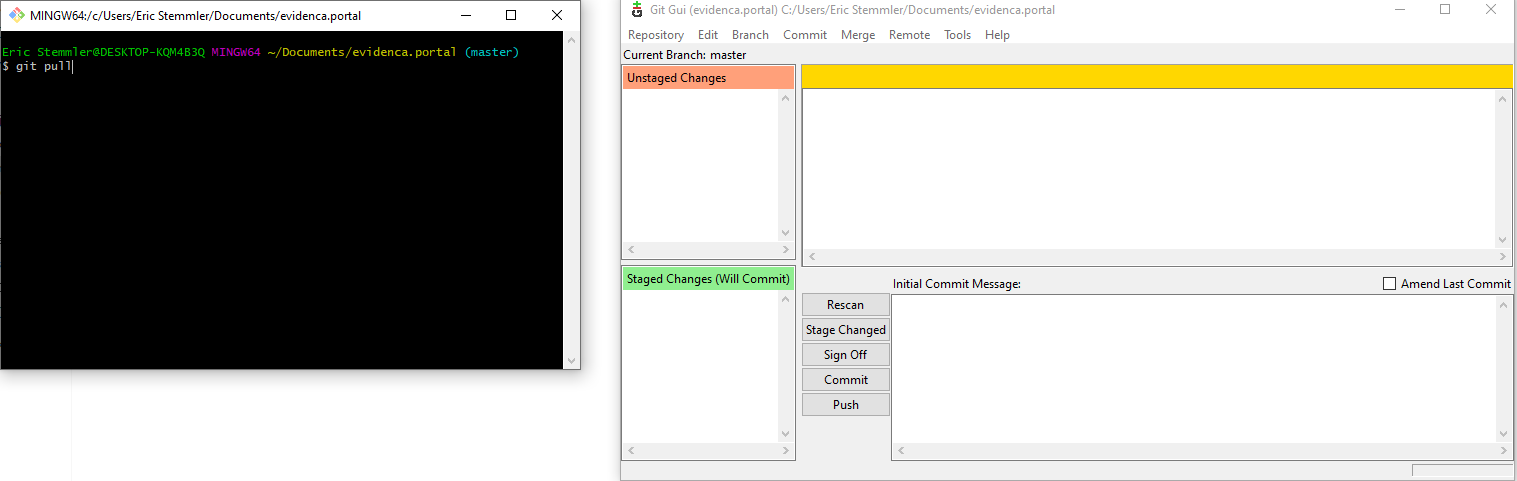Maximize the MINGW64 terminal window
The image size is (1517, 481).
[x=511, y=15]
